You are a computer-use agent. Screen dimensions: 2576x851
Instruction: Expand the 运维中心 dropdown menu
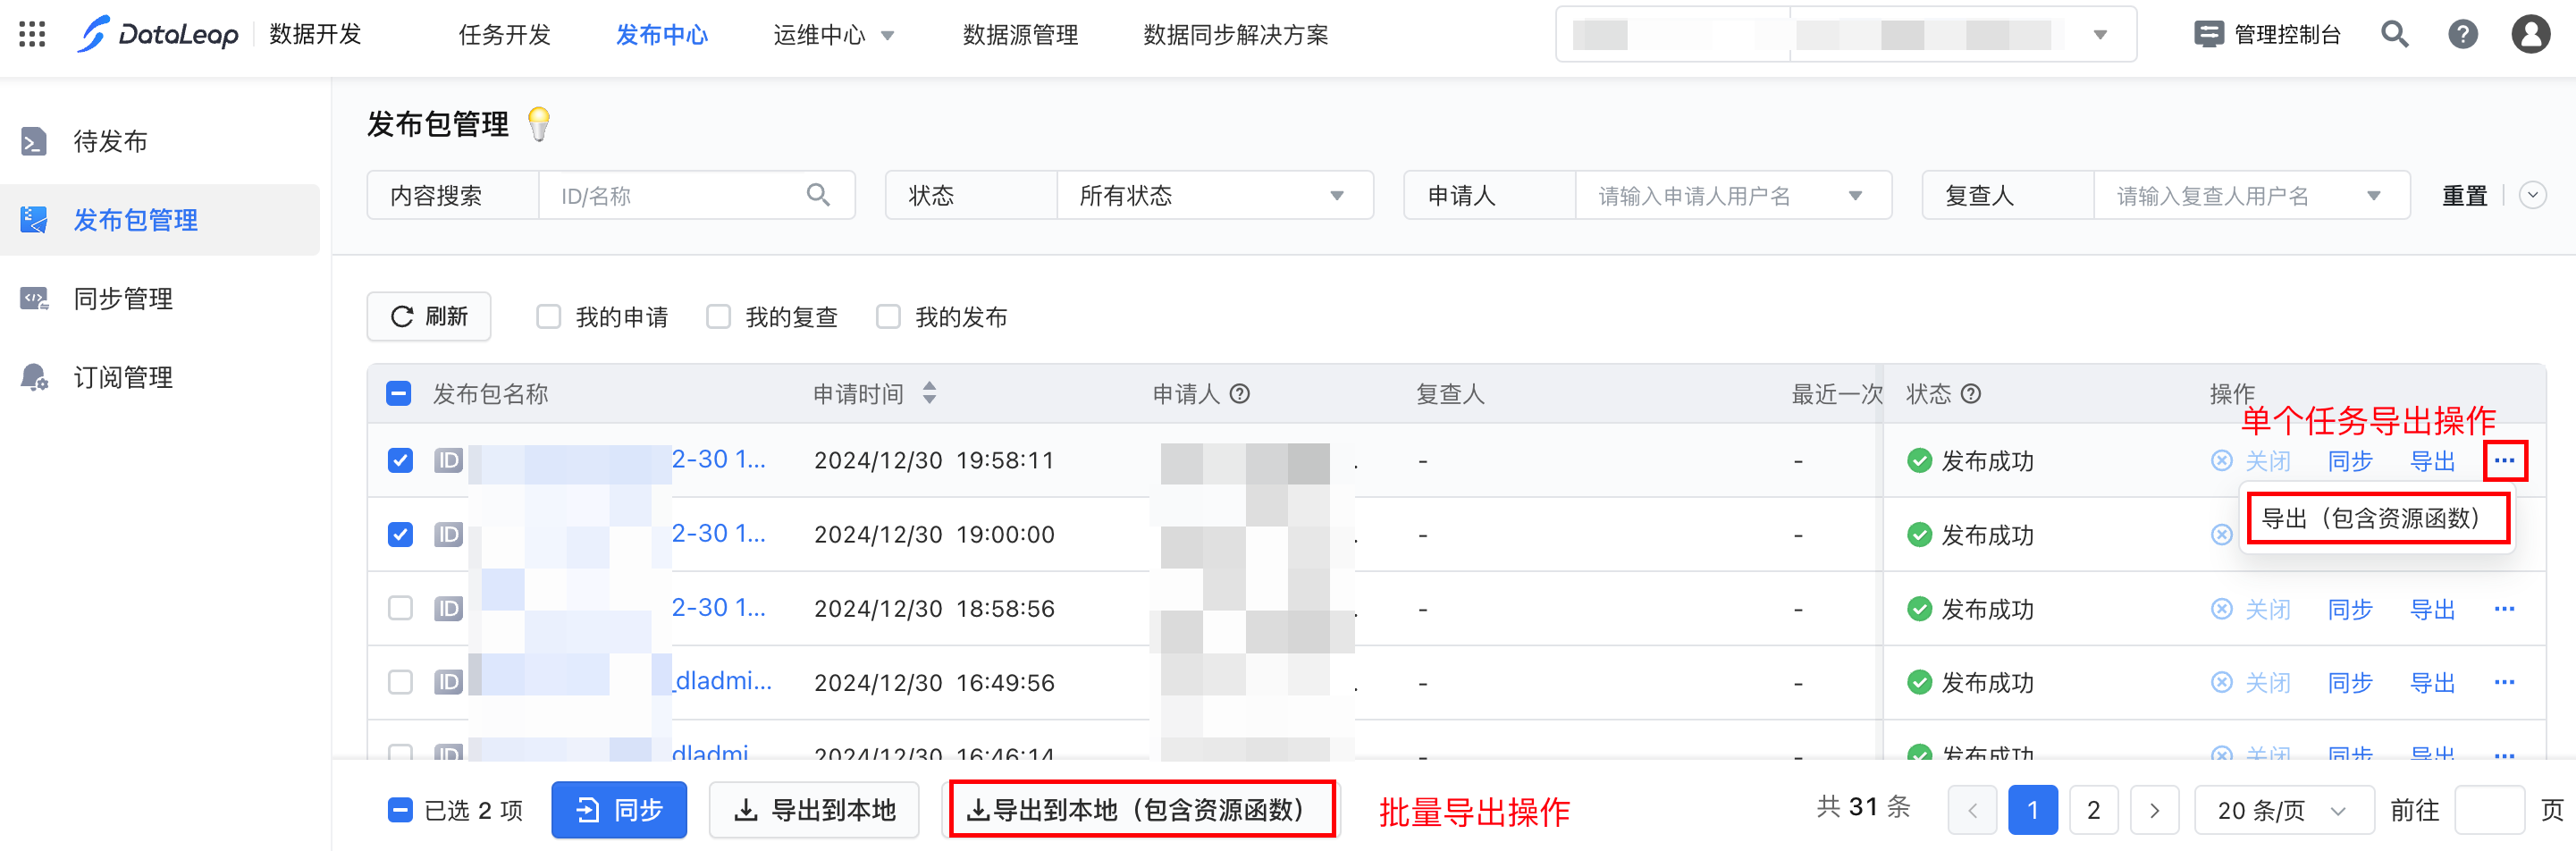[x=833, y=36]
